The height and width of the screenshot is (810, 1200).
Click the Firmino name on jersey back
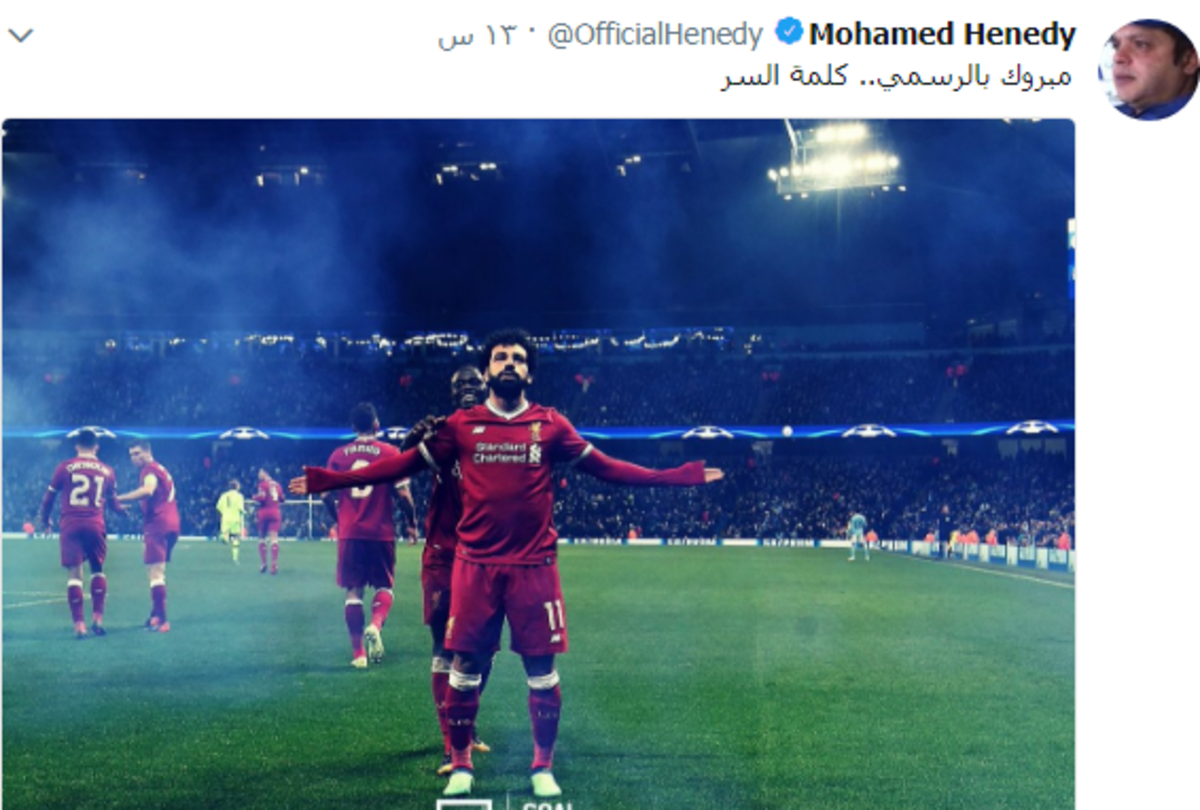[362, 450]
